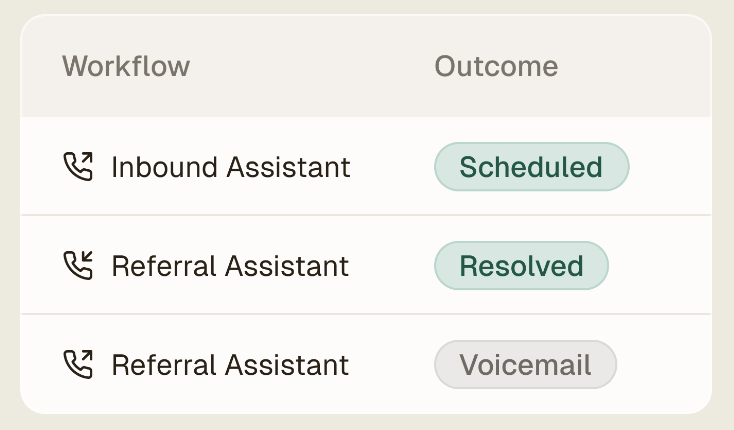Click the phone icon left of Scheduled row's workflow name
The width and height of the screenshot is (734, 430).
(x=78, y=166)
